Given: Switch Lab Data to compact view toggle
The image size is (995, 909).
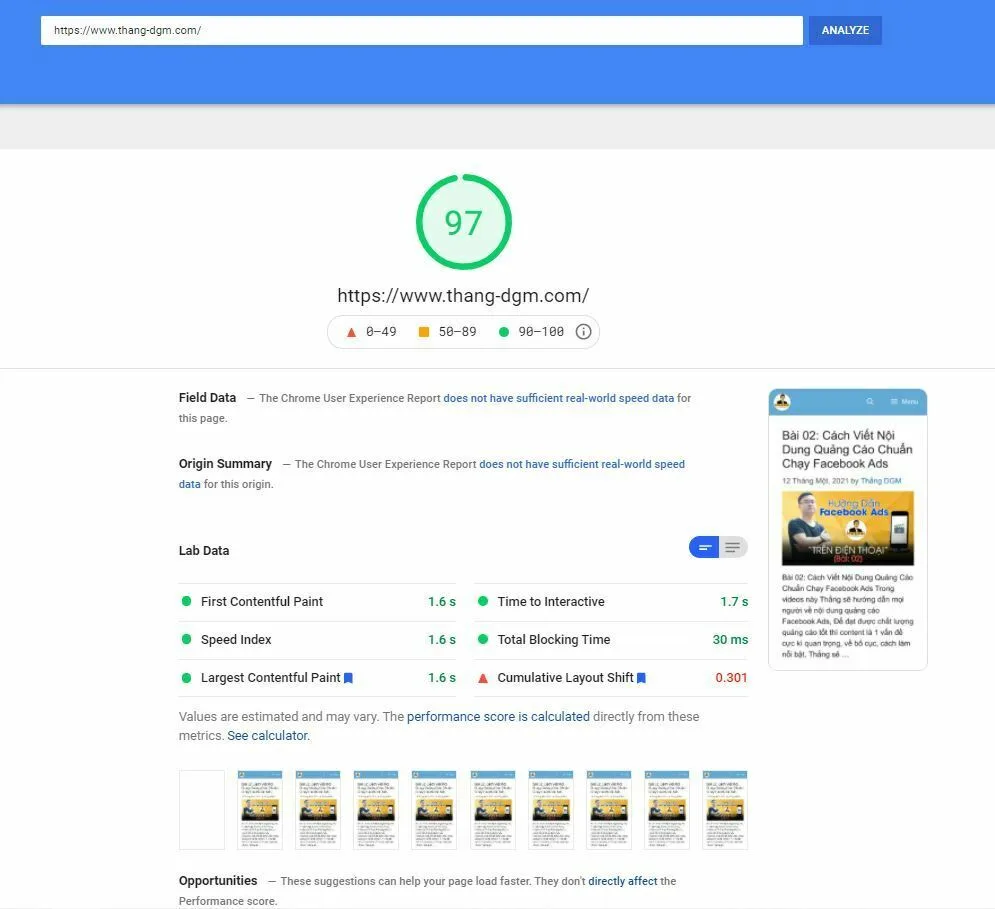Looking at the screenshot, I should coord(704,547).
